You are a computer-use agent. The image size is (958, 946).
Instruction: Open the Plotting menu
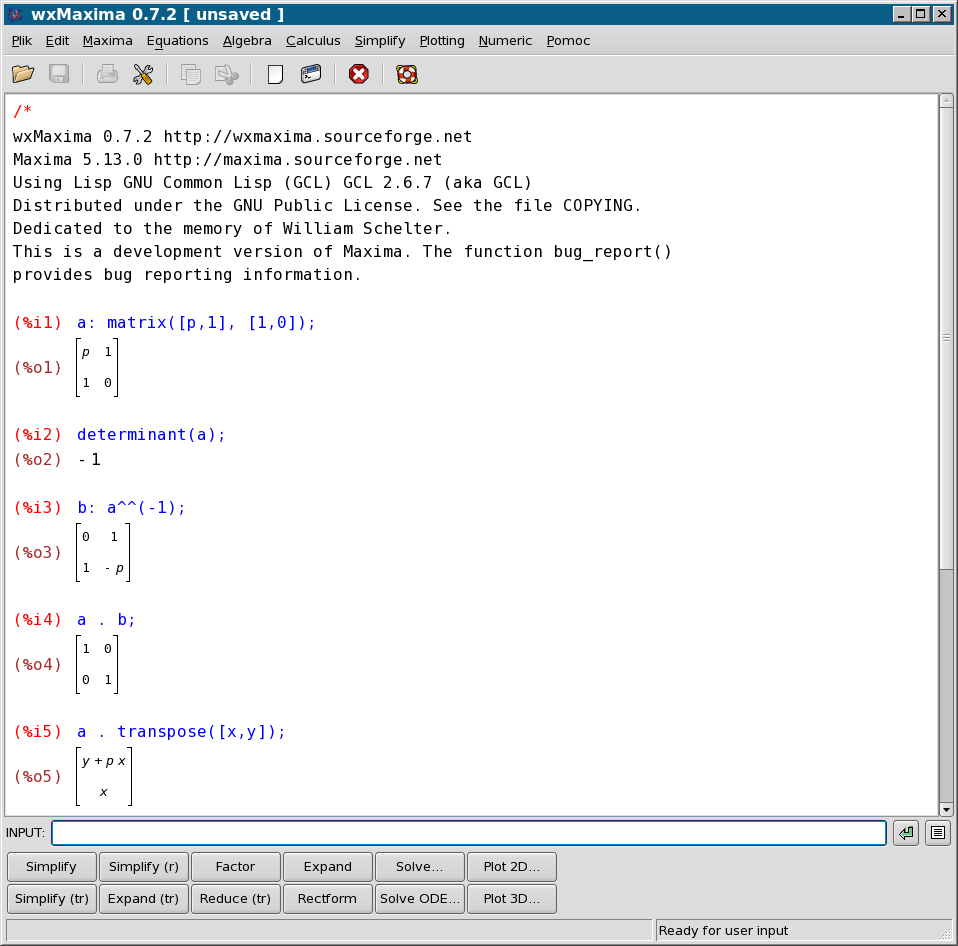point(441,41)
